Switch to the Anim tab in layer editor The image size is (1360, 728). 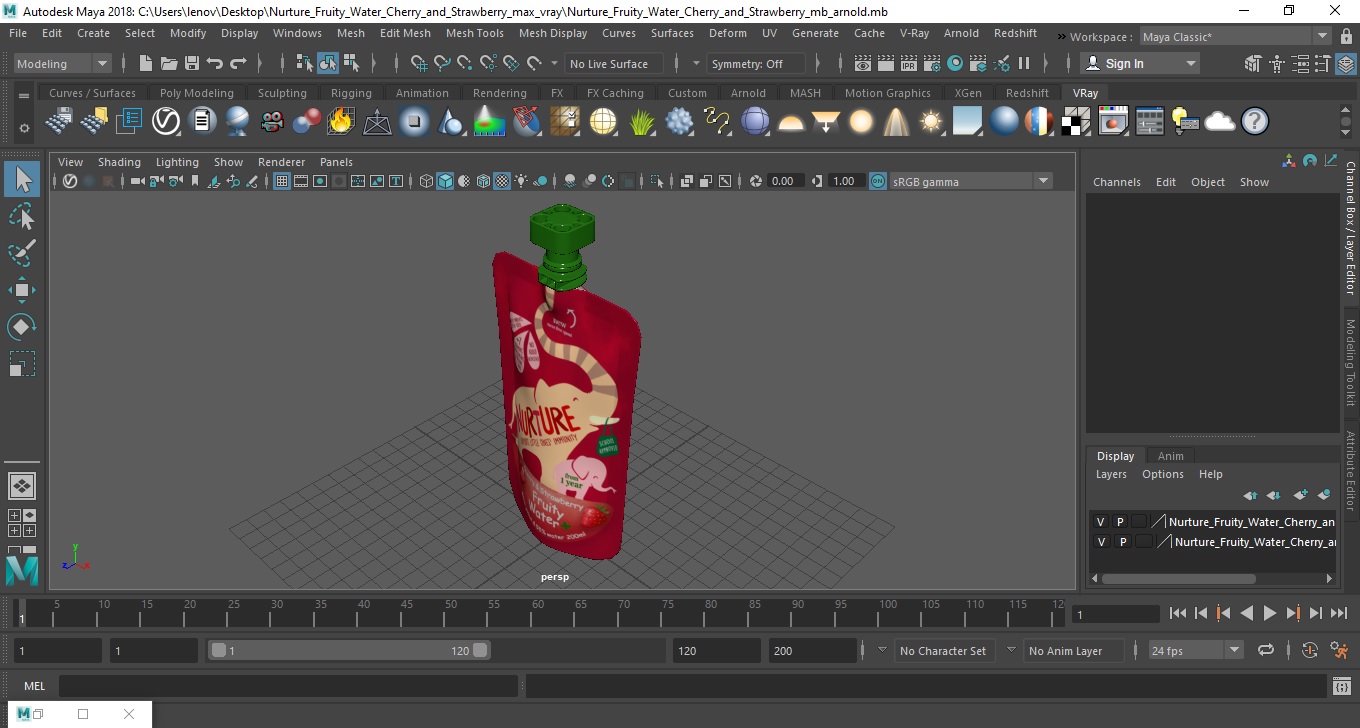click(1170, 456)
